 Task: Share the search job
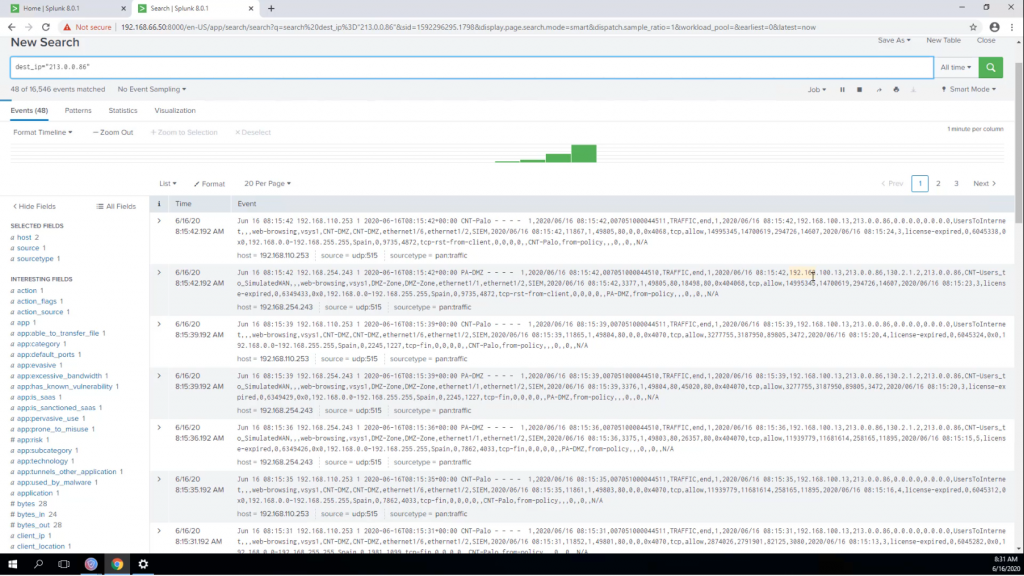click(878, 89)
